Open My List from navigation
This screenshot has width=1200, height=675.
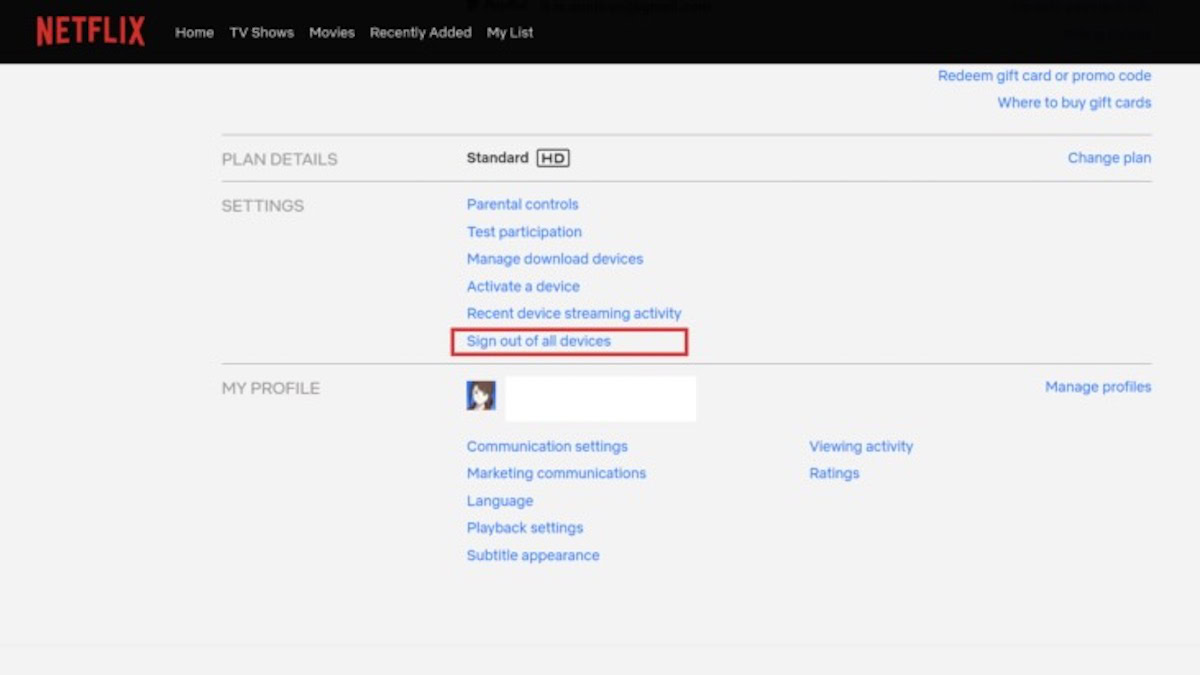pos(510,32)
